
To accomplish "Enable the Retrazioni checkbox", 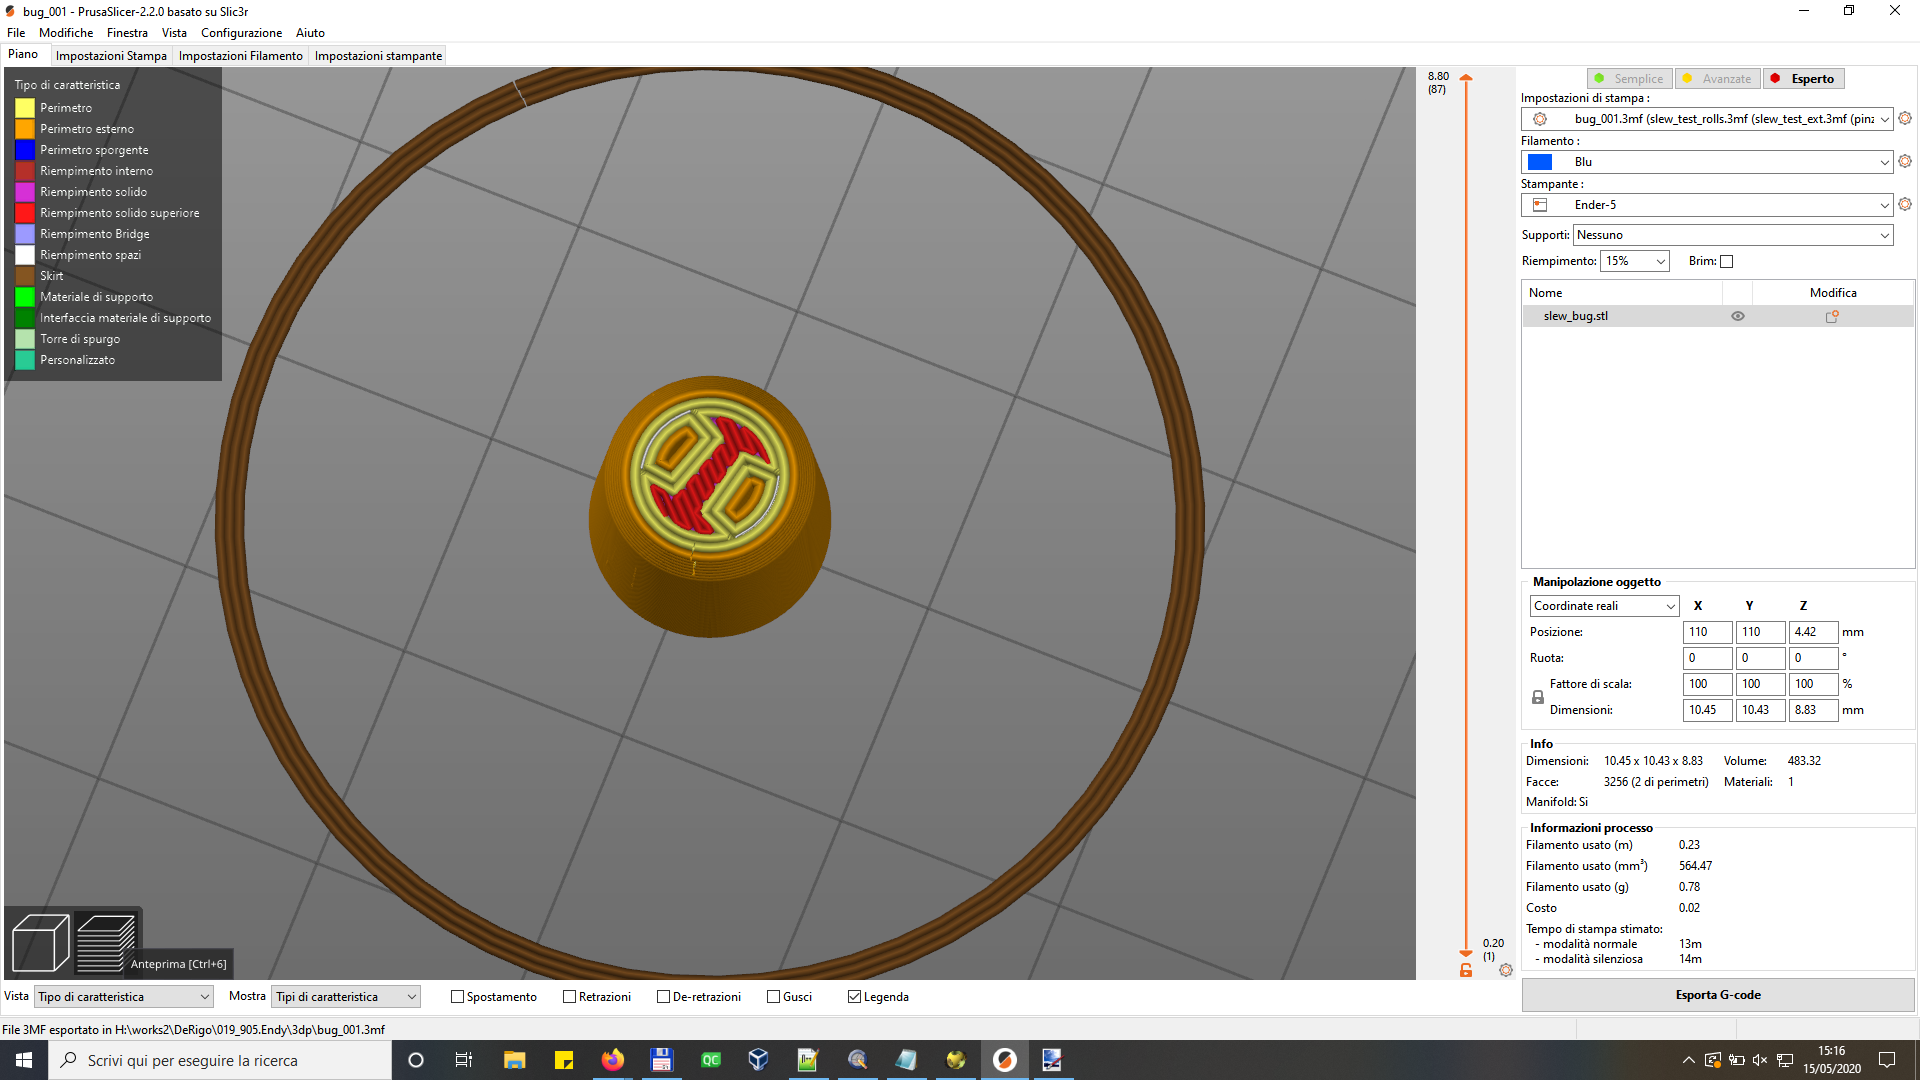I will (x=569, y=997).
